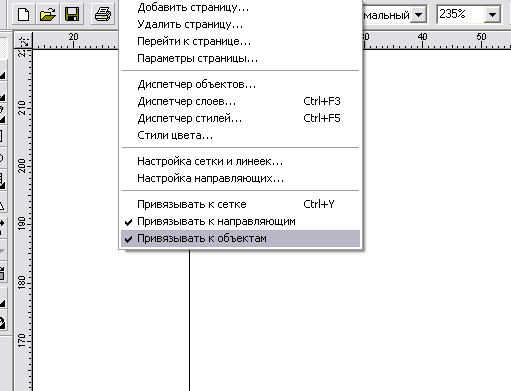Screen dimensions: 511x391
Task: Open Диспетчер объектов menu item
Action: (x=241, y=84)
